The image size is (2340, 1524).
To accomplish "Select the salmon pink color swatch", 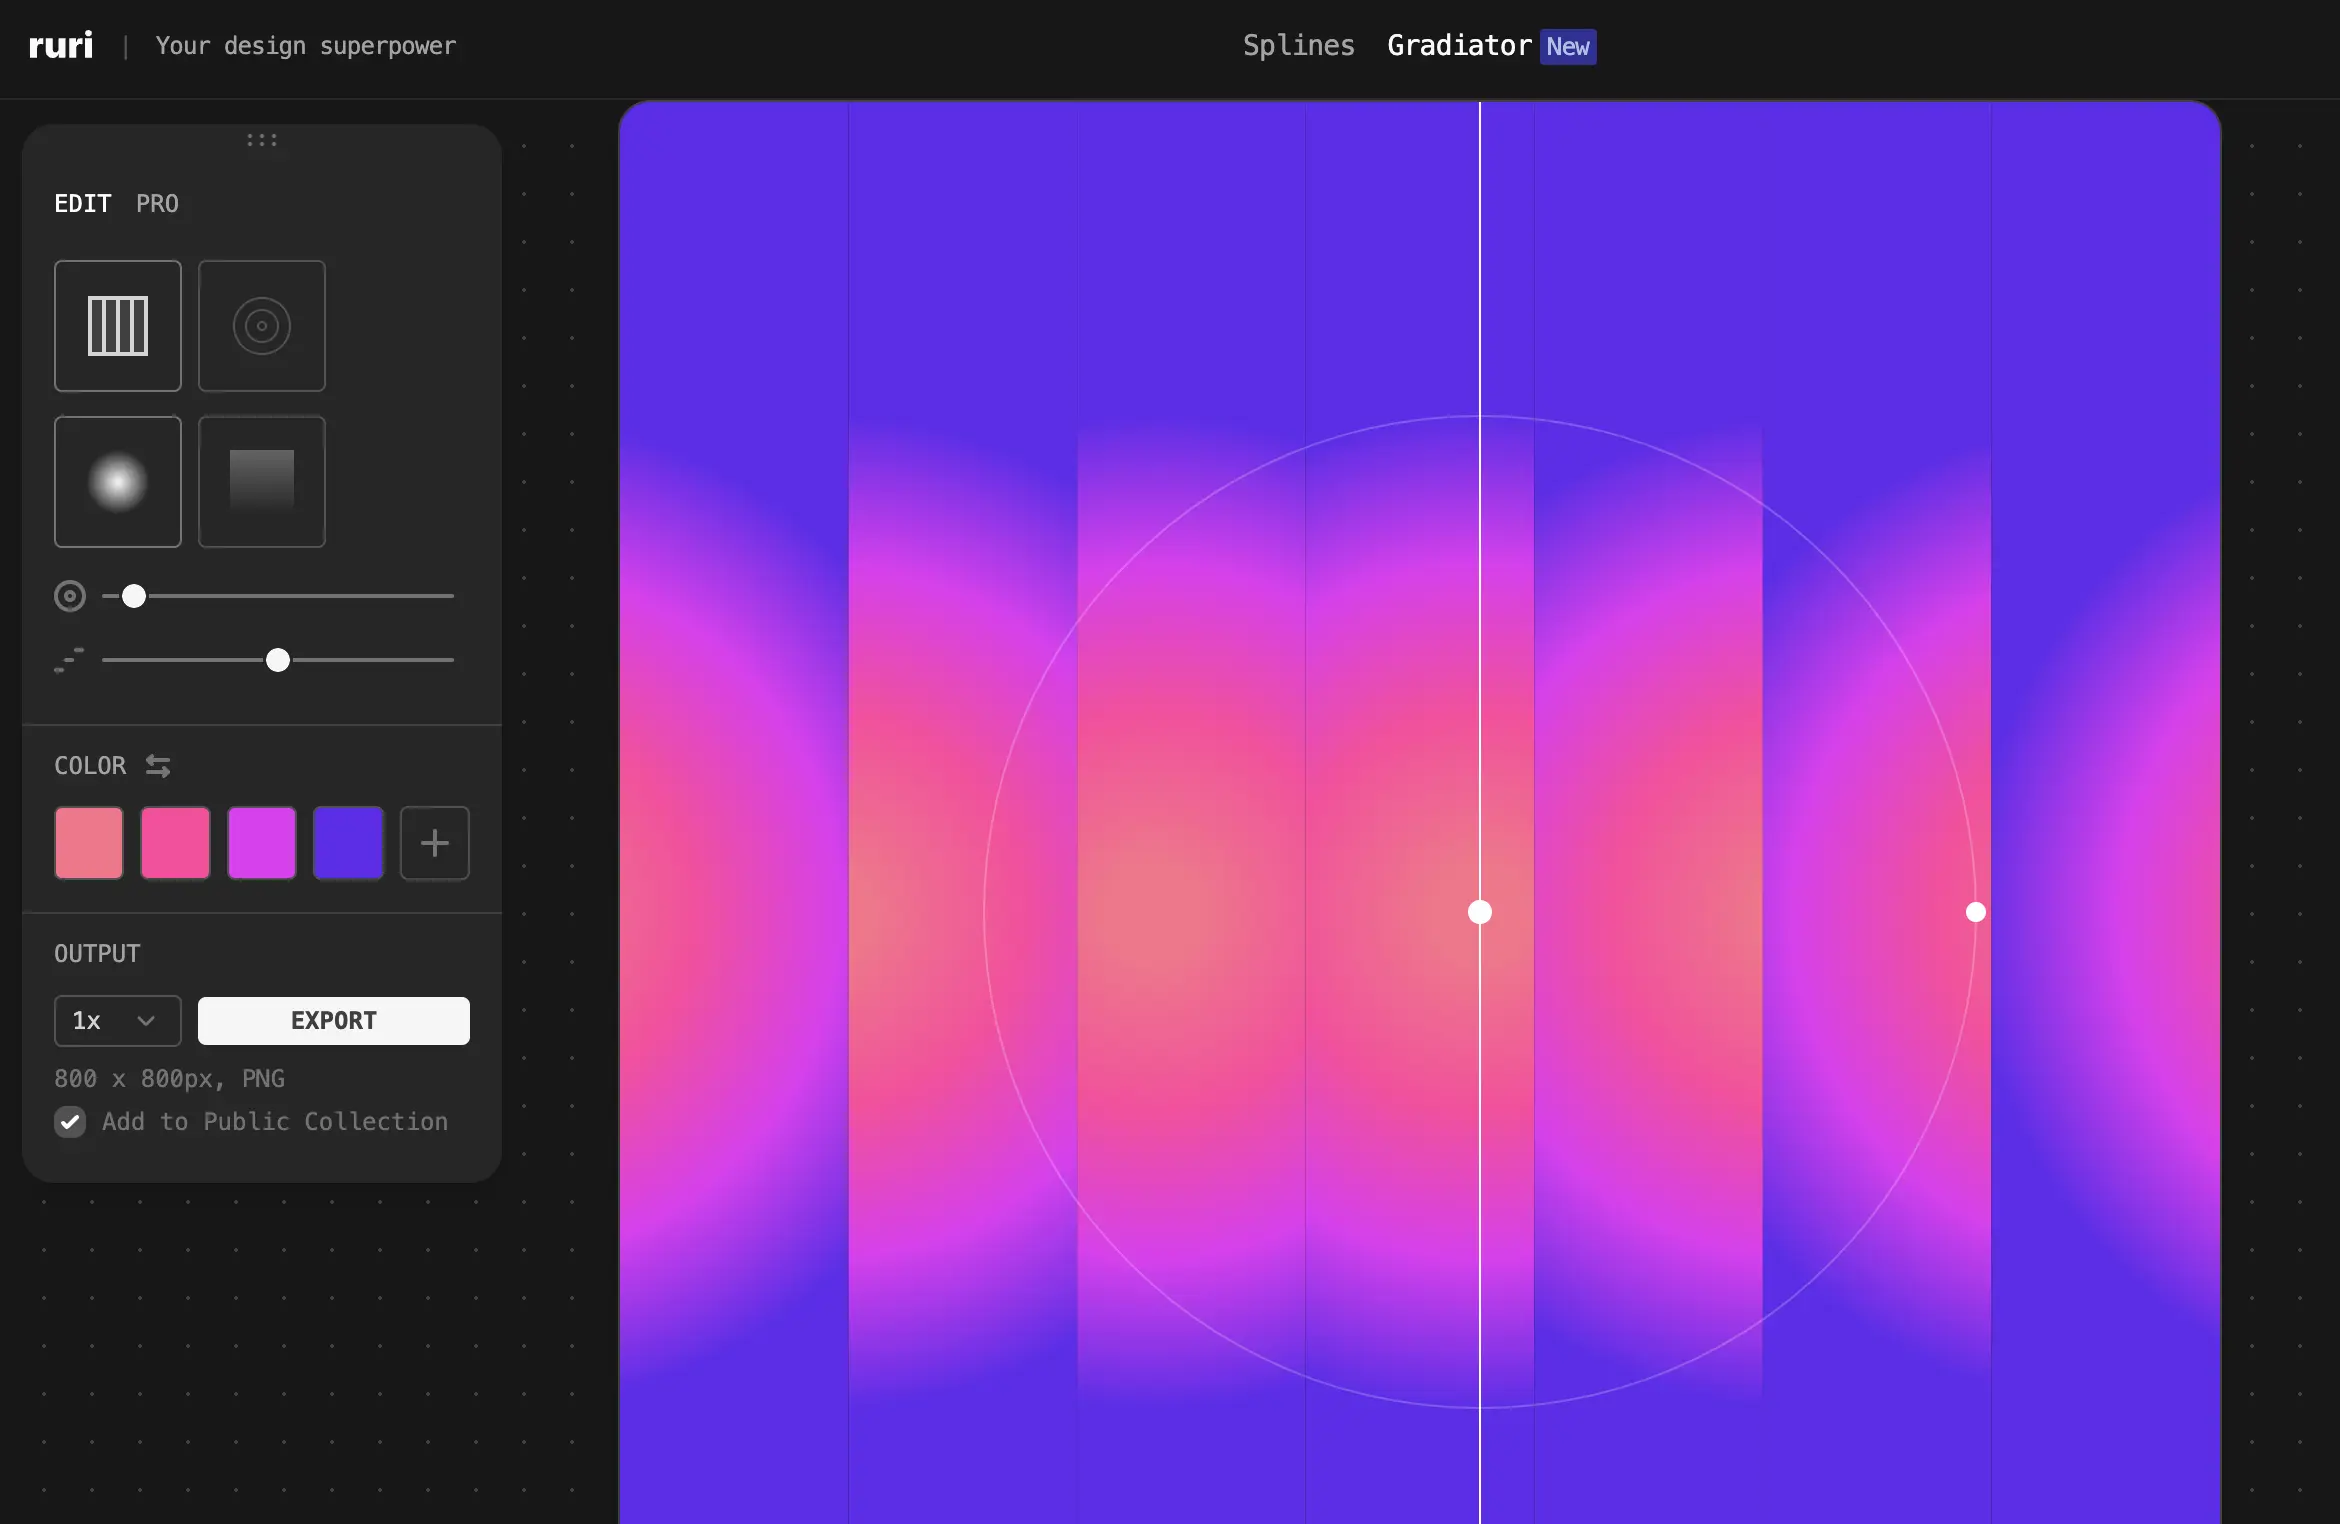I will (x=89, y=843).
